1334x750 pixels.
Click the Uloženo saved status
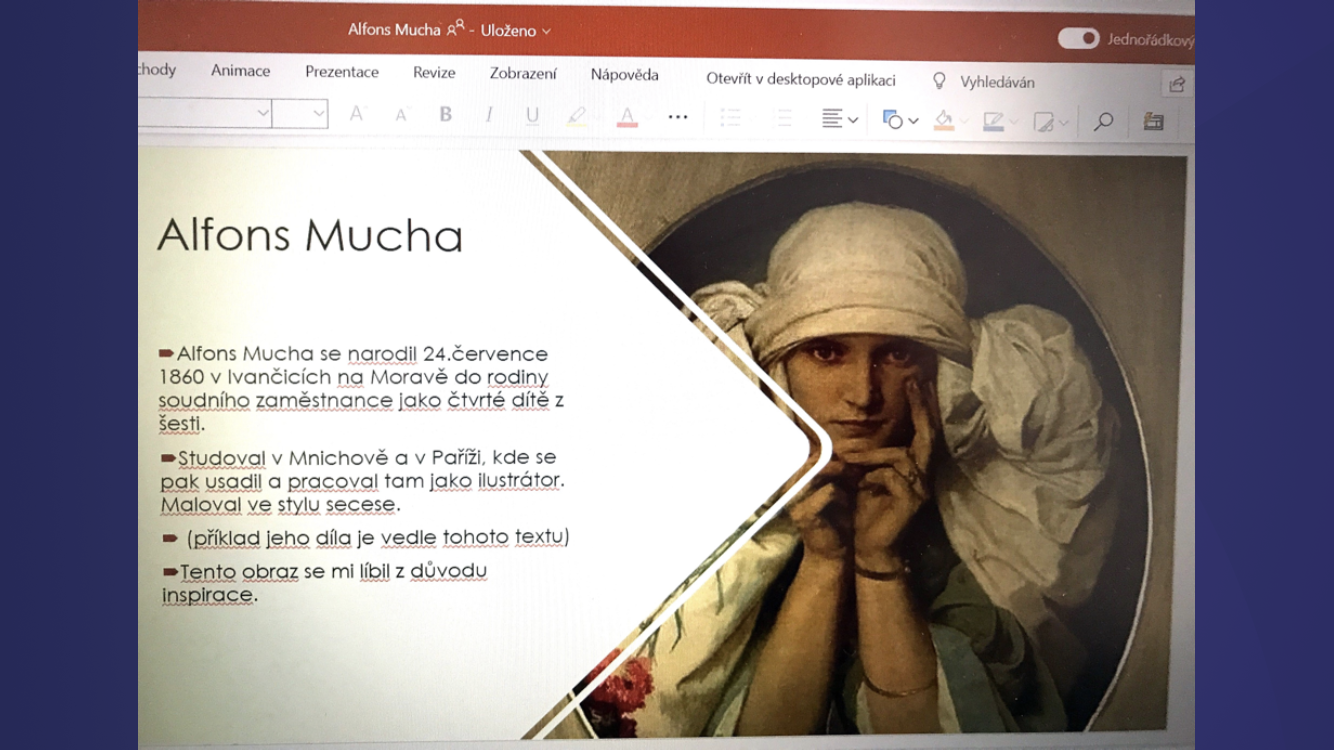[x=508, y=31]
